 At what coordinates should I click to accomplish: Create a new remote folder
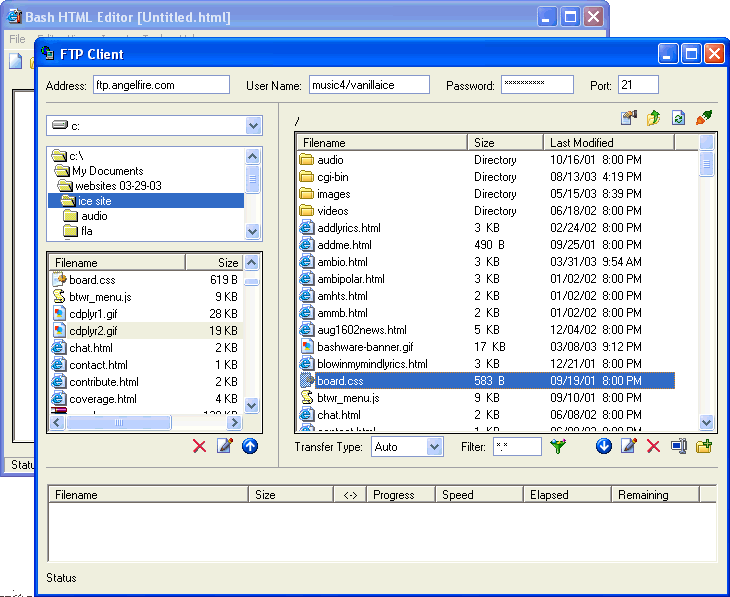tap(704, 446)
